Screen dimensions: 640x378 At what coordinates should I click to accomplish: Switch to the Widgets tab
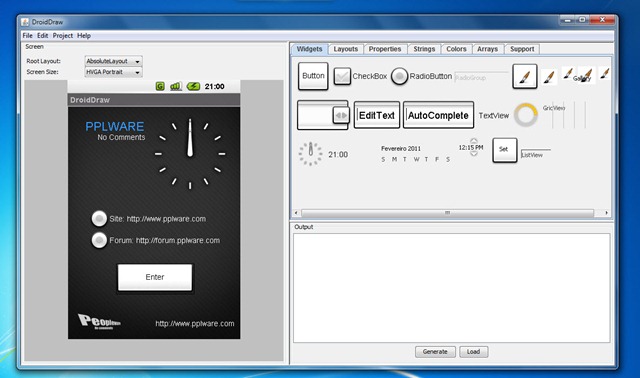[x=309, y=49]
